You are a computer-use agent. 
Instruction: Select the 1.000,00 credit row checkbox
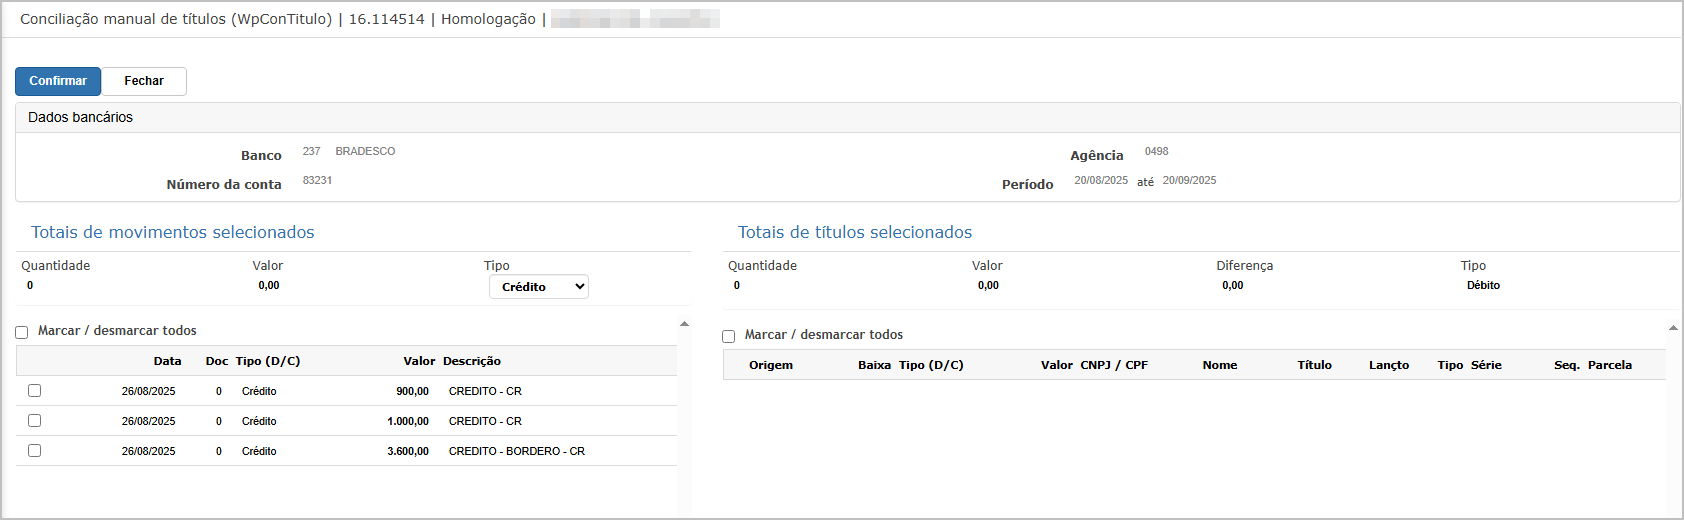point(35,421)
